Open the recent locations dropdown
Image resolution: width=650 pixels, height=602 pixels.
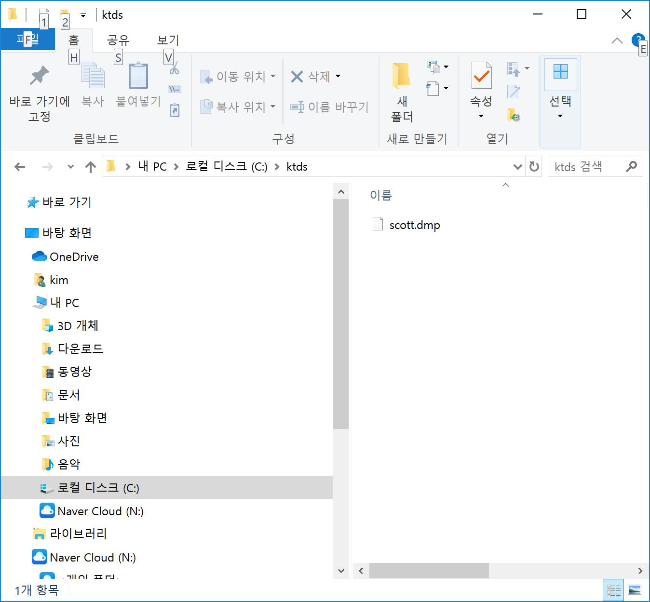(71, 167)
